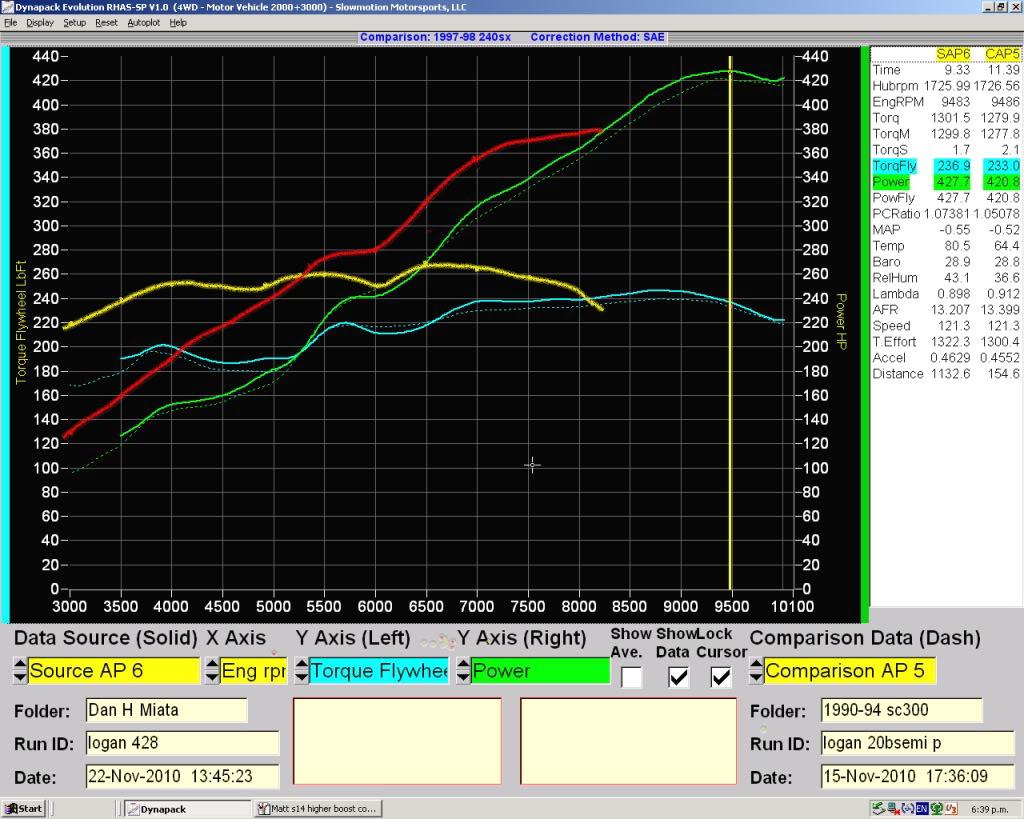
Task: Switch to Dynapack taskbar button
Action: [187, 809]
